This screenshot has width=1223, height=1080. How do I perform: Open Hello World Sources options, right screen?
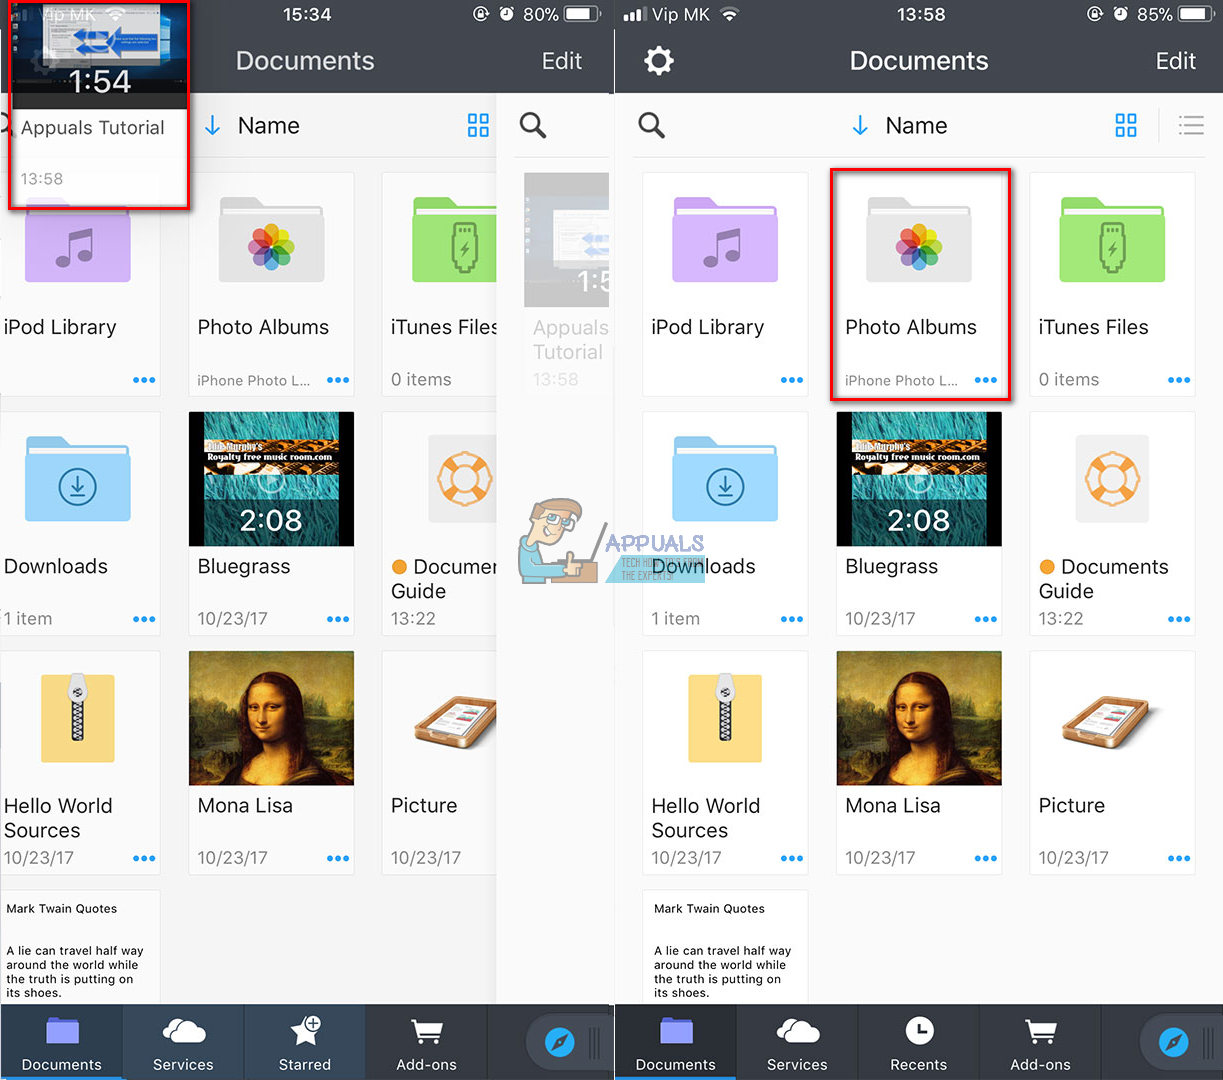pos(792,858)
